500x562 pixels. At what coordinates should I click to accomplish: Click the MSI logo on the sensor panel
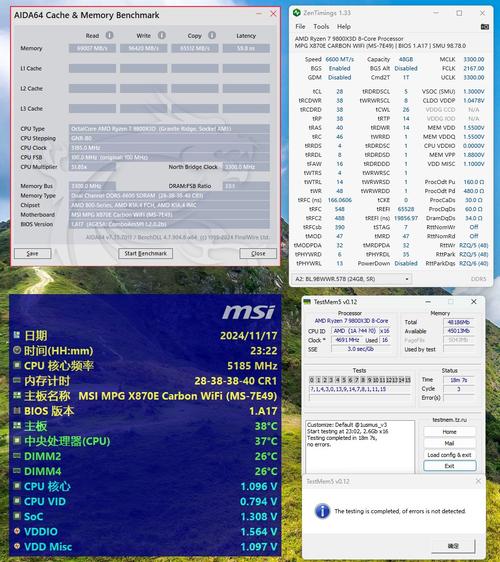(249, 312)
